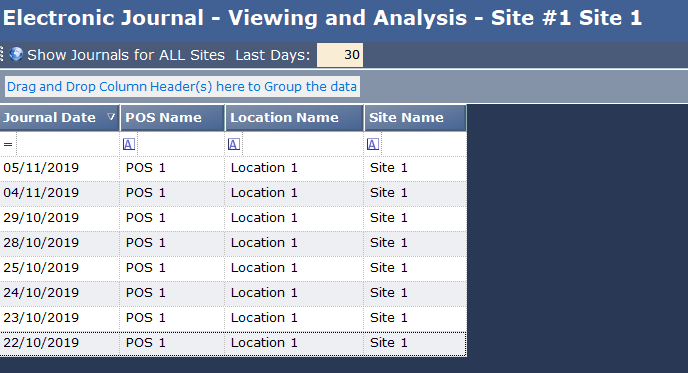Click the globe icon for all sites

coord(16,54)
